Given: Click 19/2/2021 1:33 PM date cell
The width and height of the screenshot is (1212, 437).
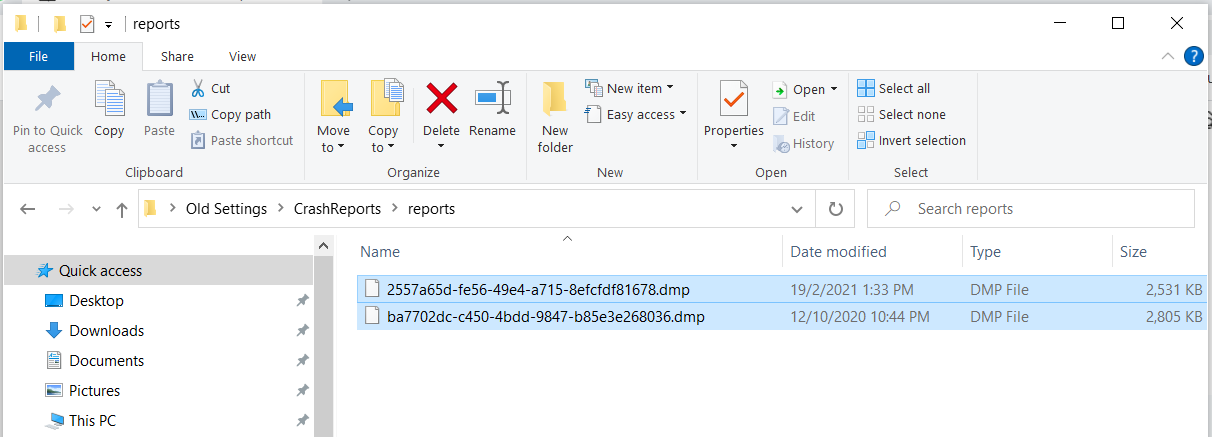Looking at the screenshot, I should (852, 290).
